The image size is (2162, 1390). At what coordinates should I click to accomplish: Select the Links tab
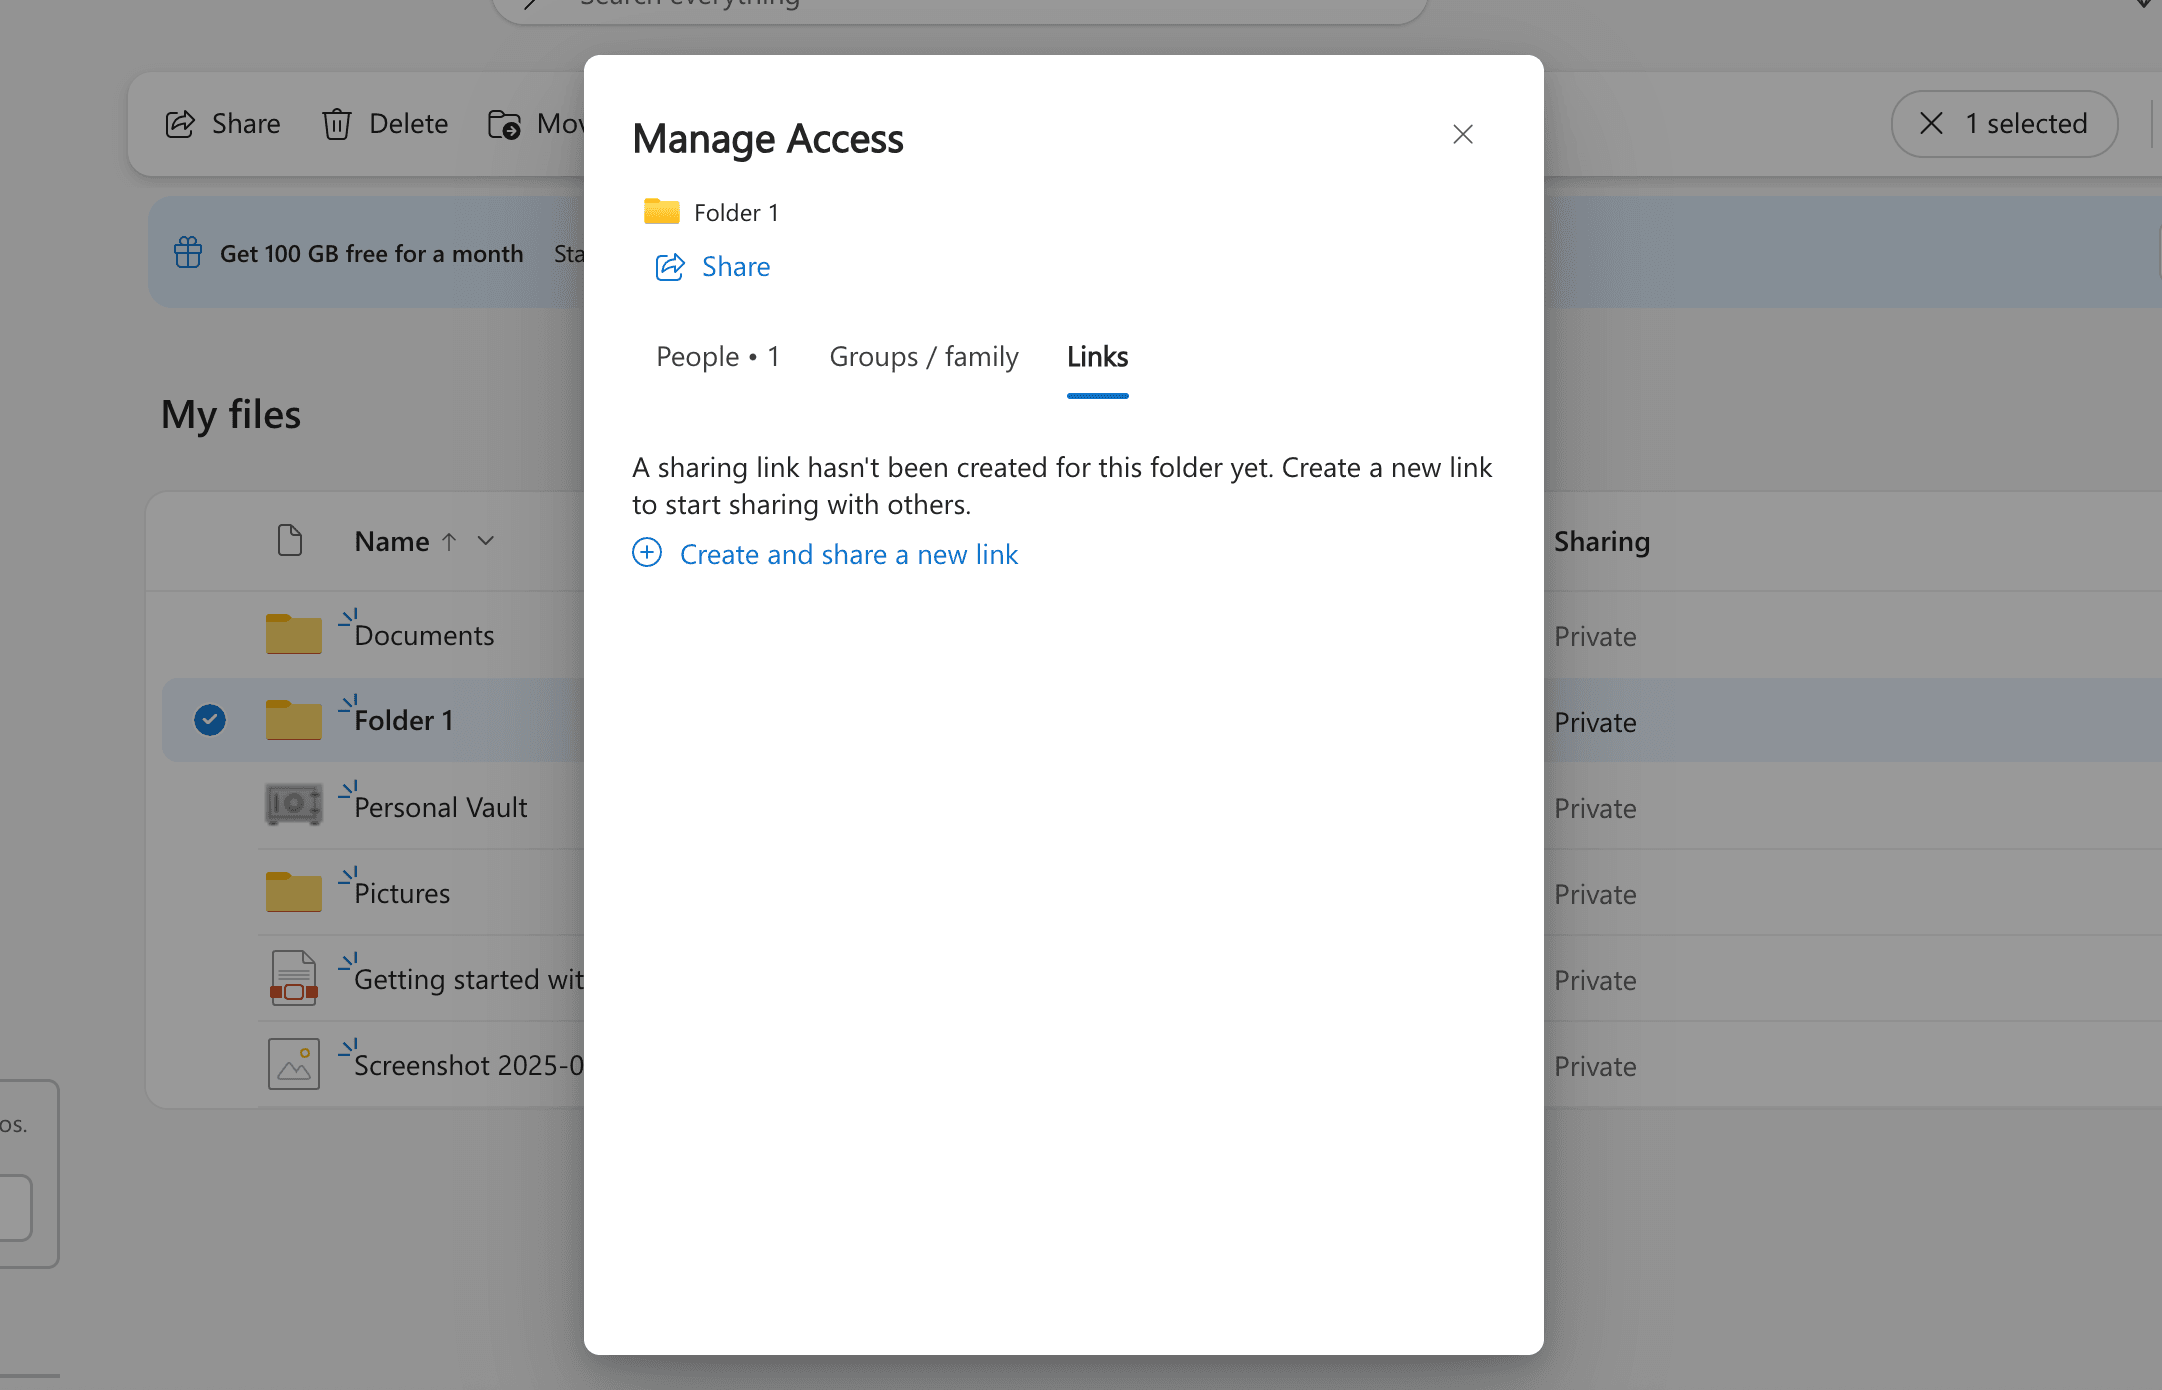point(1096,356)
